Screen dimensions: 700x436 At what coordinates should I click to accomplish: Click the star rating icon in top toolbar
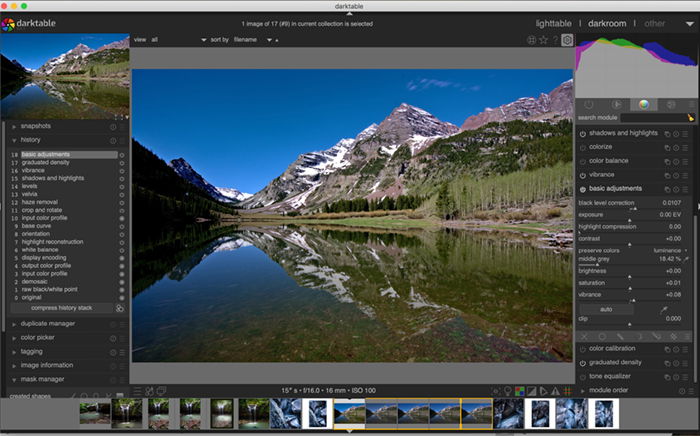(x=543, y=40)
